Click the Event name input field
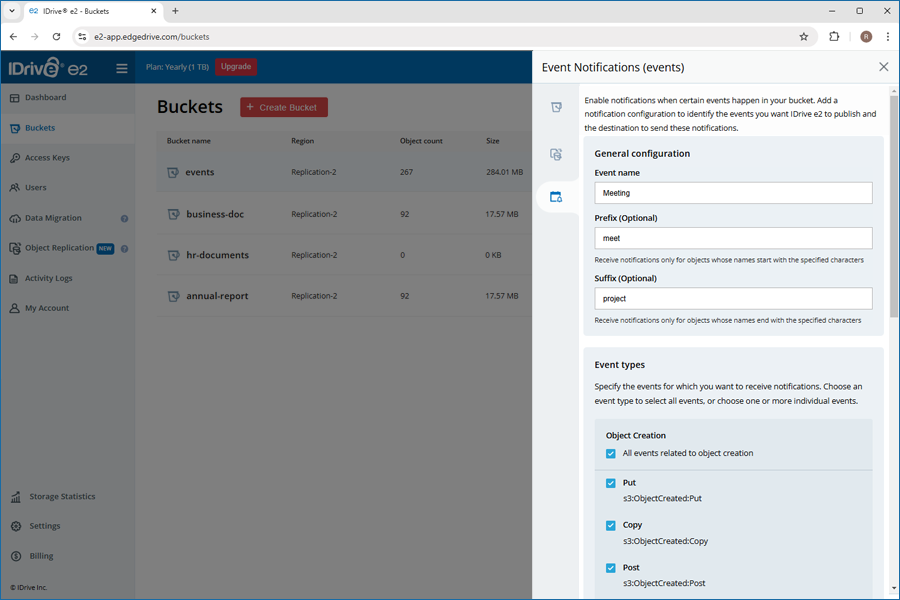Viewport: 900px width, 600px height. pos(733,193)
